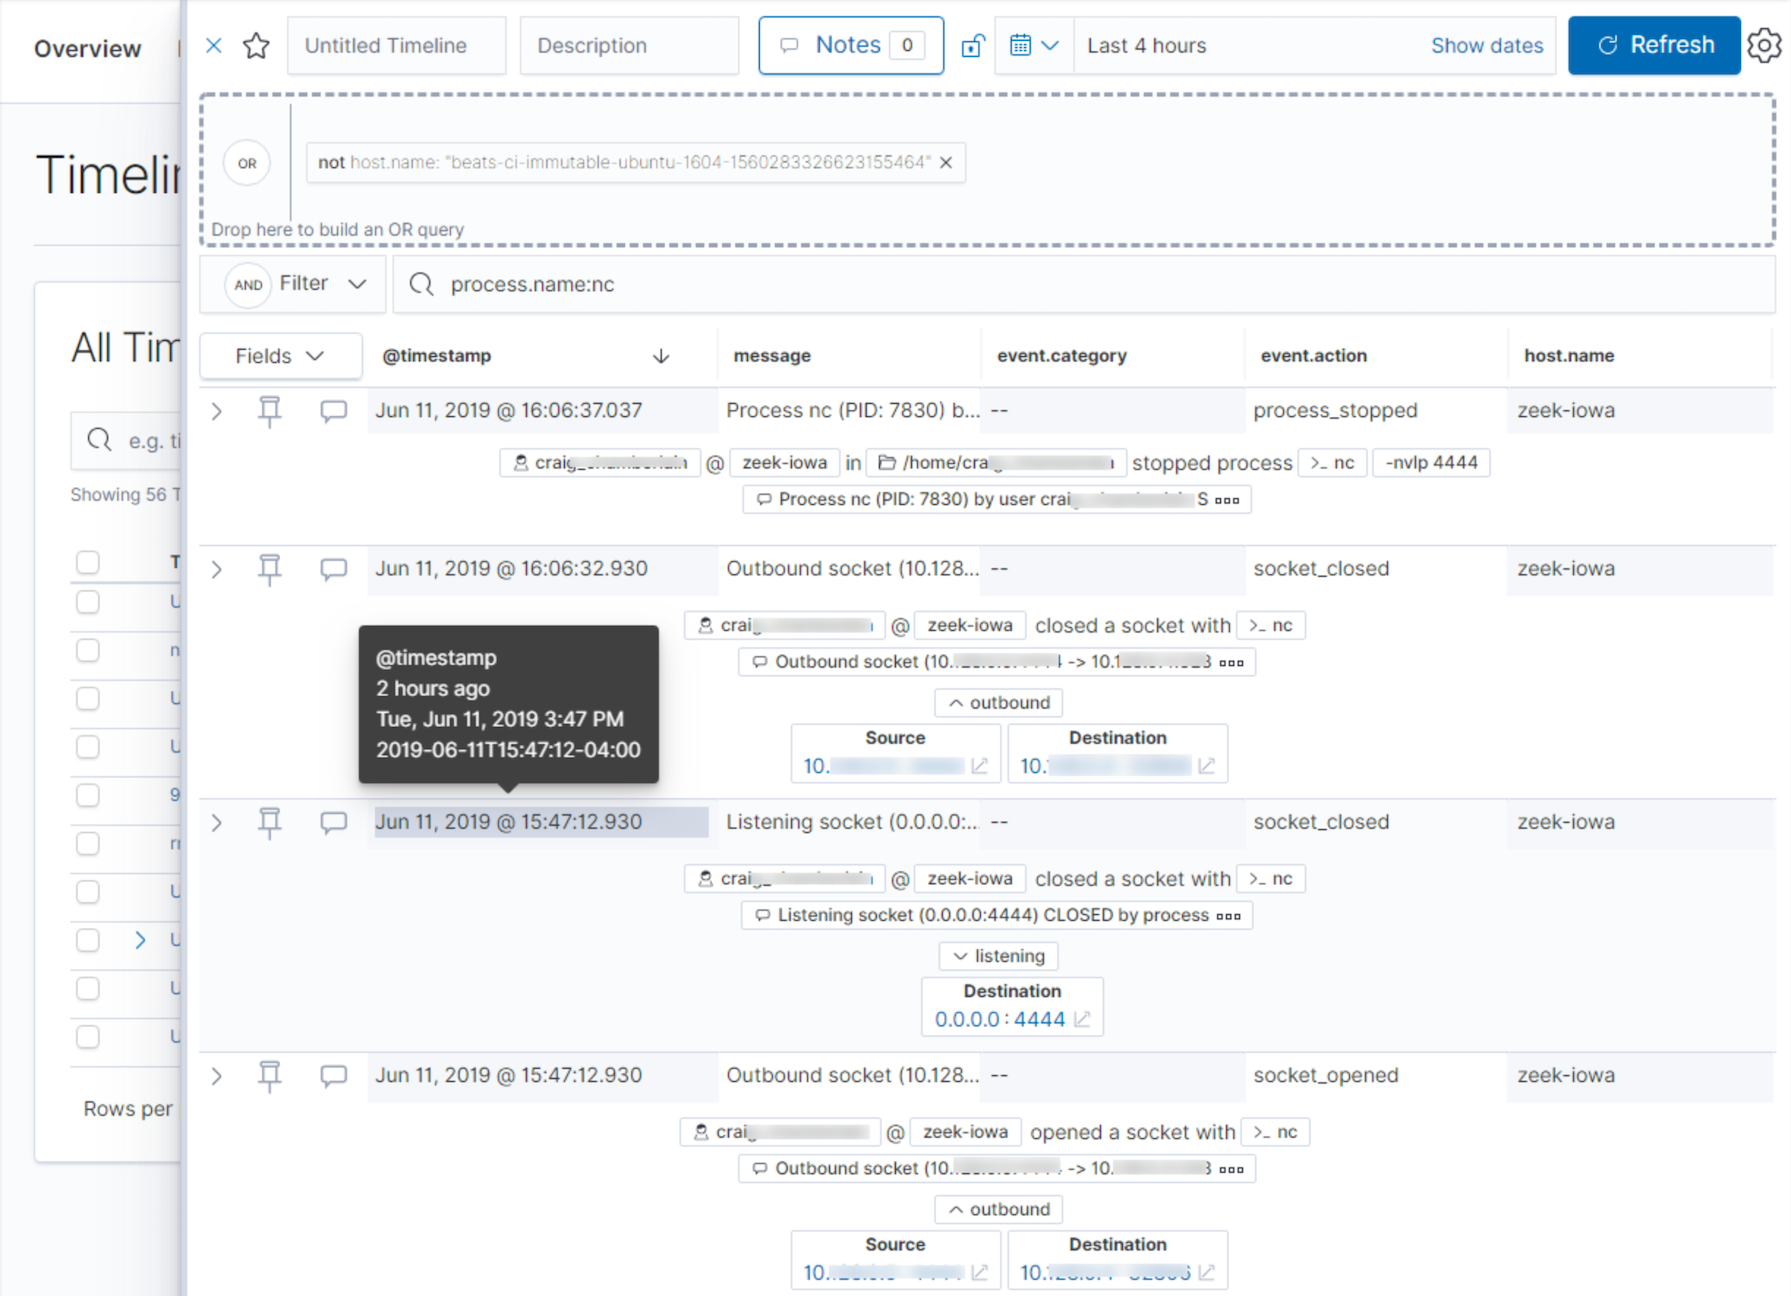Sort by @timestamp arrow icon

pos(661,356)
